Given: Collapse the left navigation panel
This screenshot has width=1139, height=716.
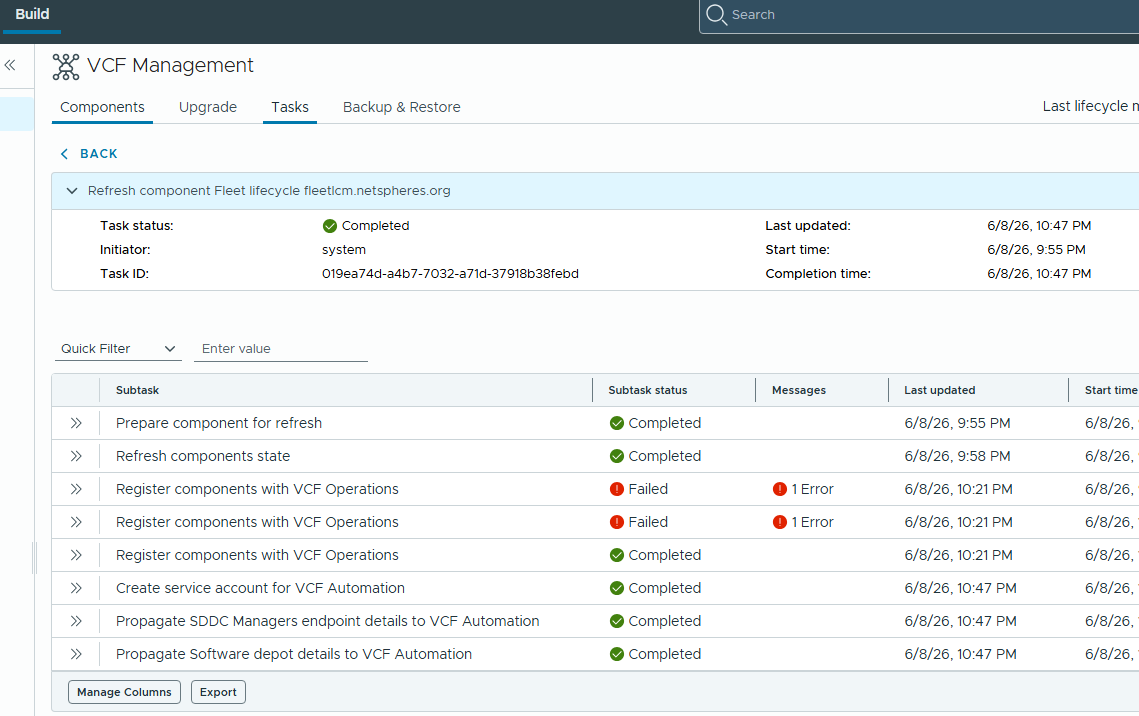Looking at the screenshot, I should 10,65.
